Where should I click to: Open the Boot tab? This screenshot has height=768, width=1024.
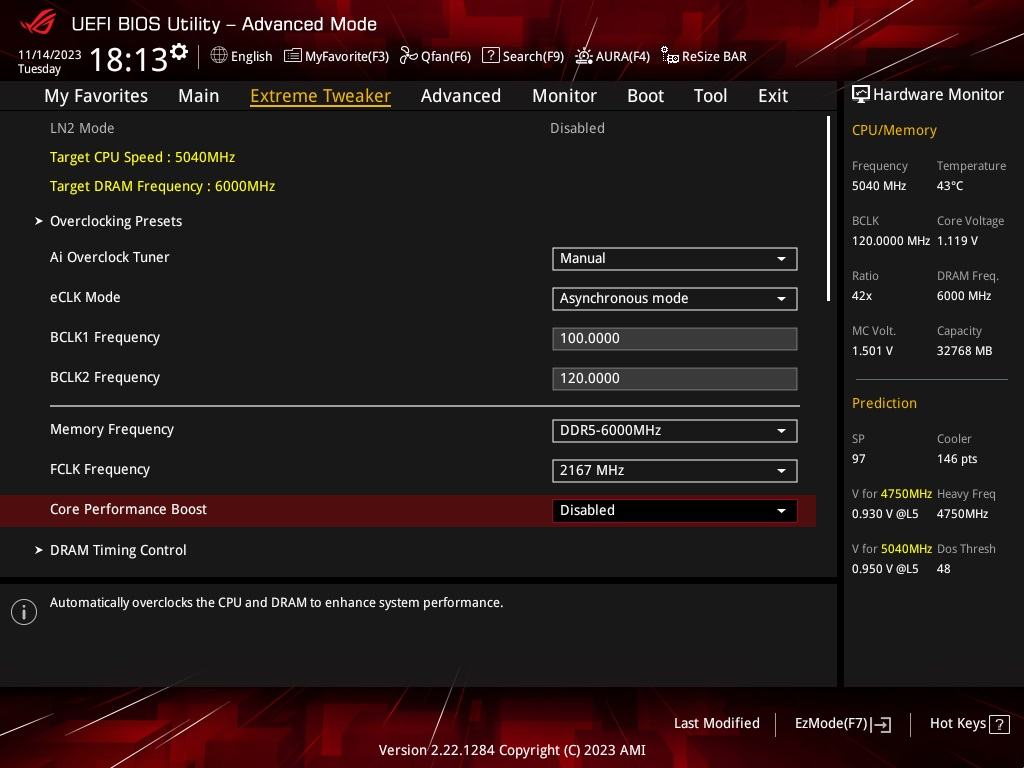pyautogui.click(x=645, y=96)
